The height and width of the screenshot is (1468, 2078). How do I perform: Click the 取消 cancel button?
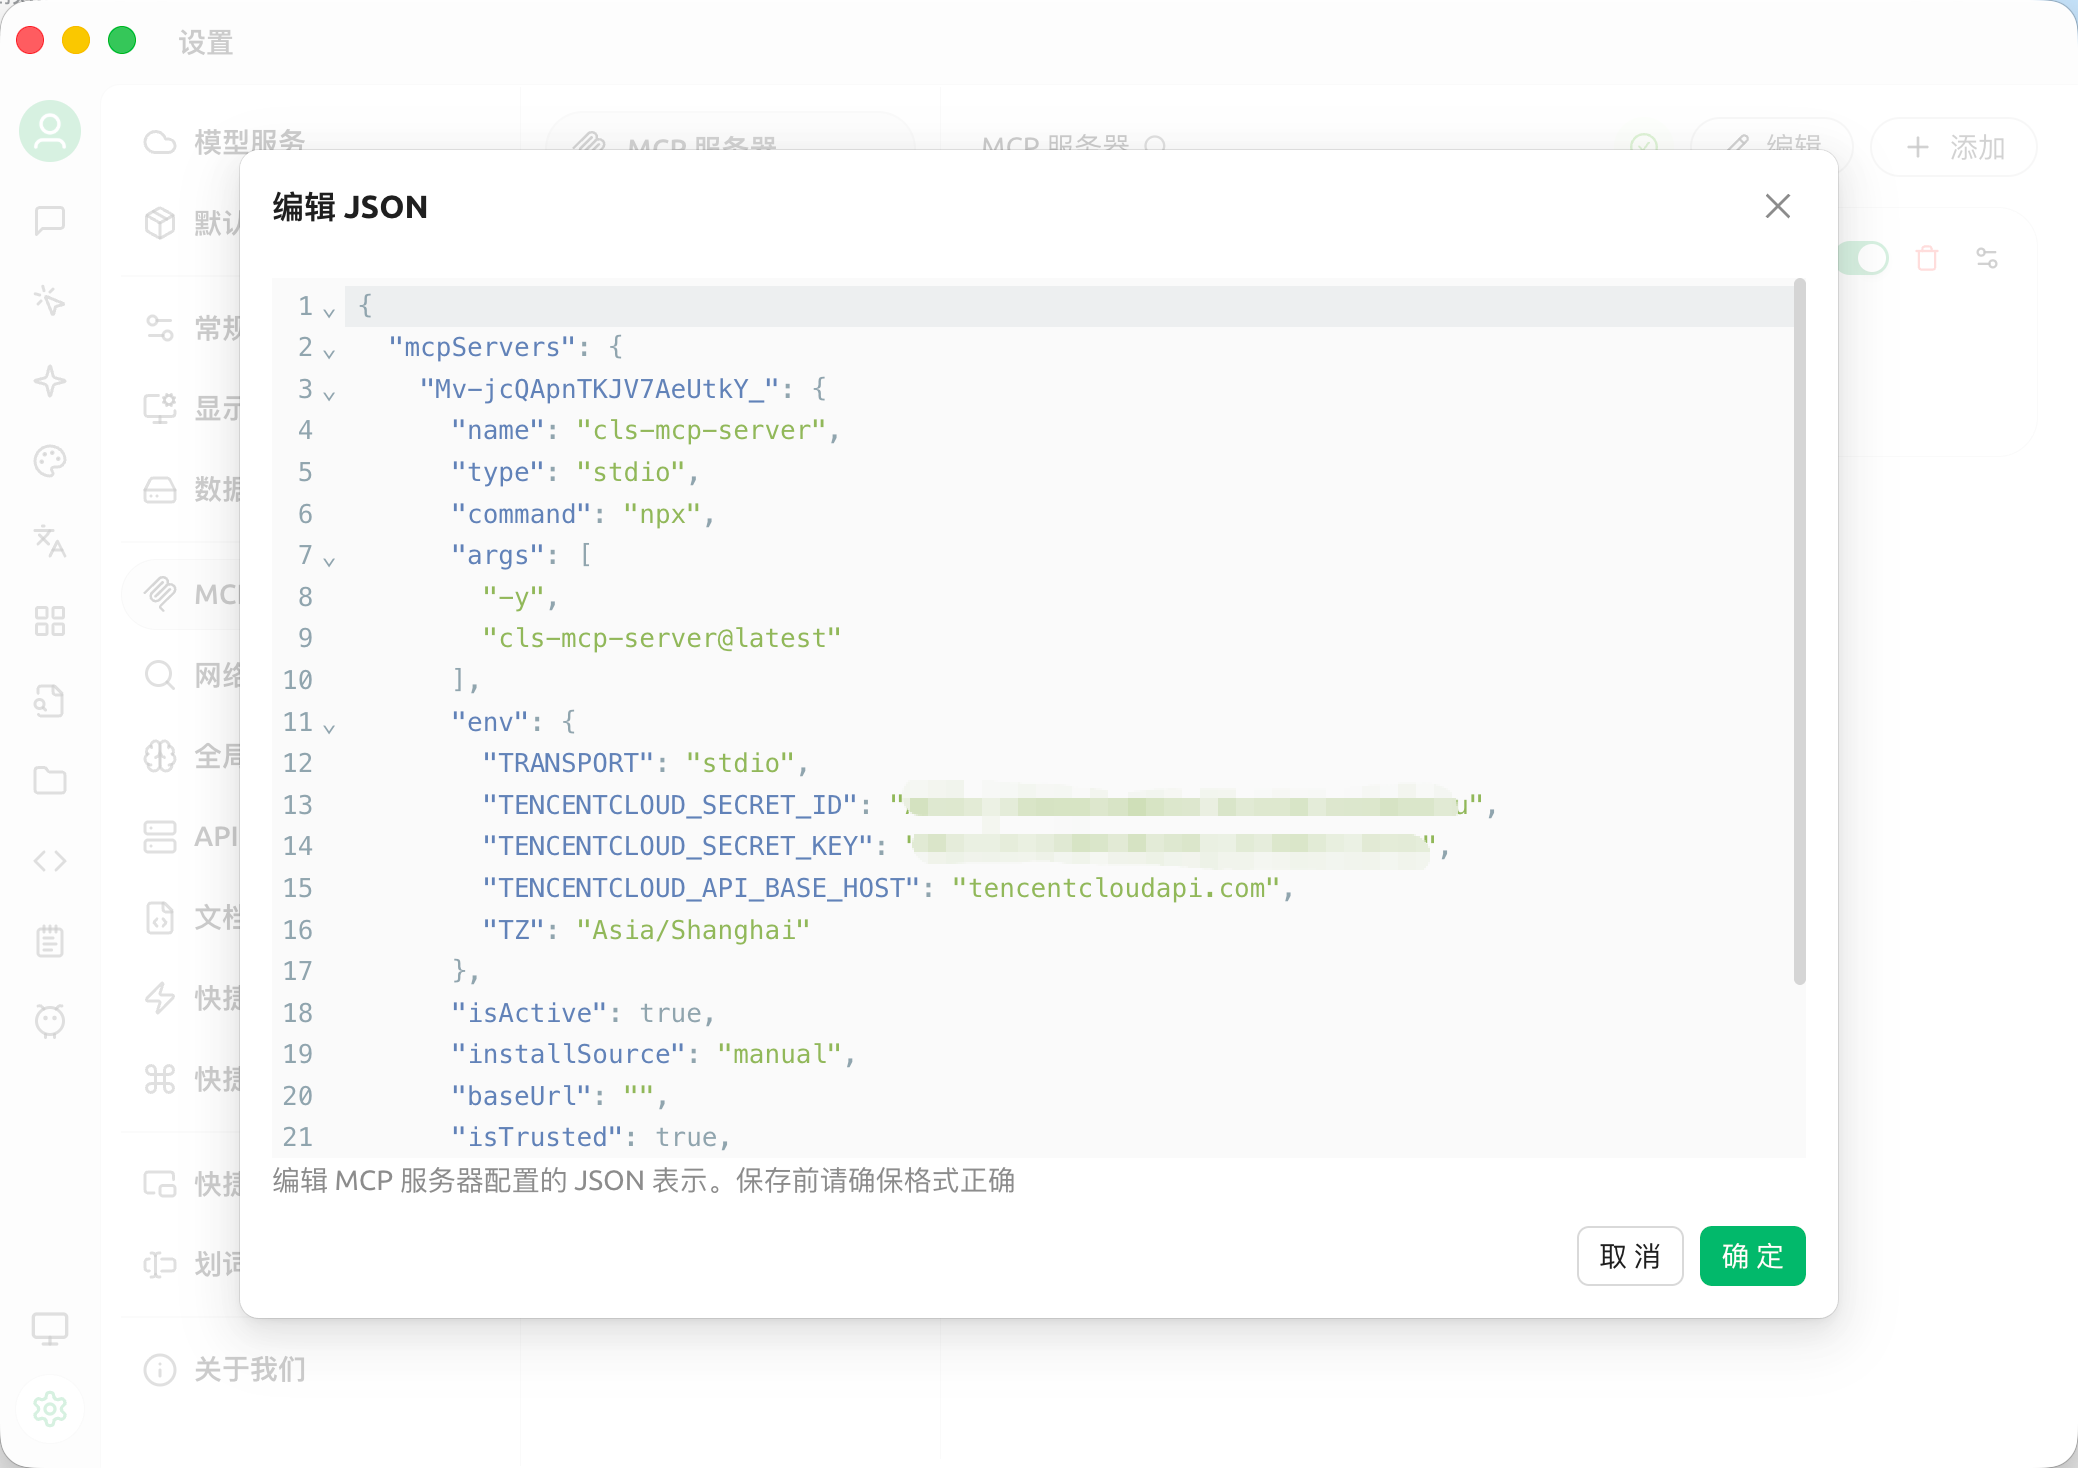pyautogui.click(x=1630, y=1256)
